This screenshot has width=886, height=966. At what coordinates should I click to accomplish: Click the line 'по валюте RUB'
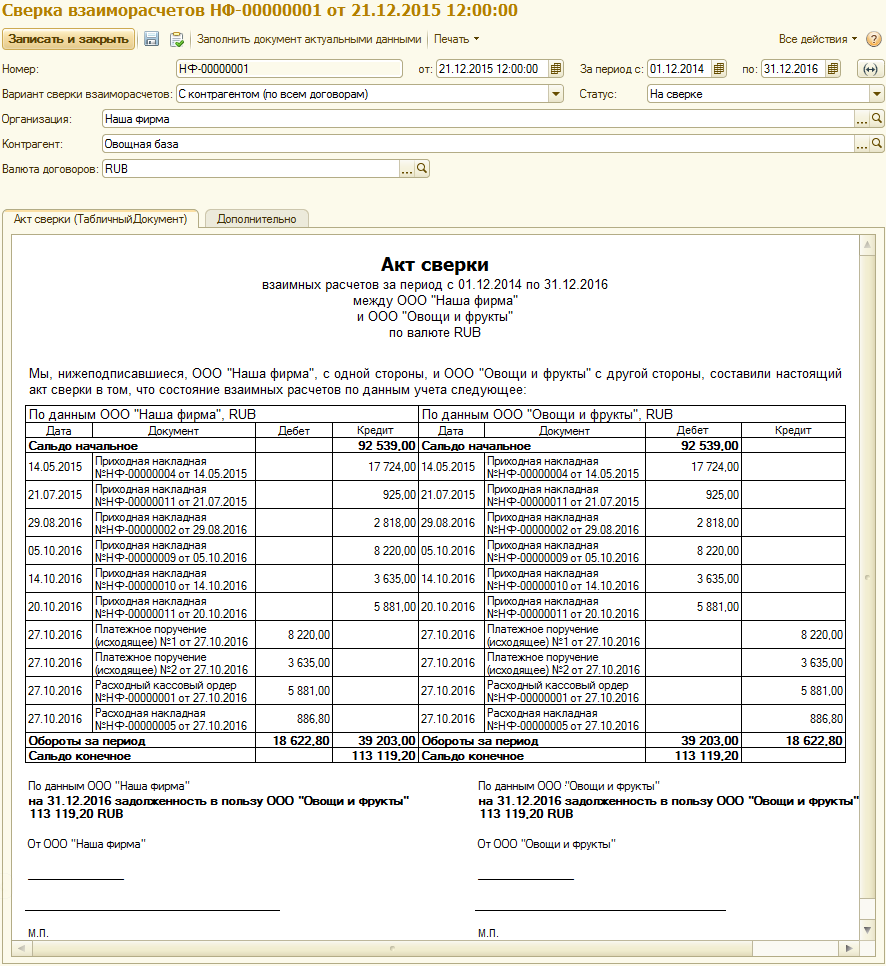(434, 333)
